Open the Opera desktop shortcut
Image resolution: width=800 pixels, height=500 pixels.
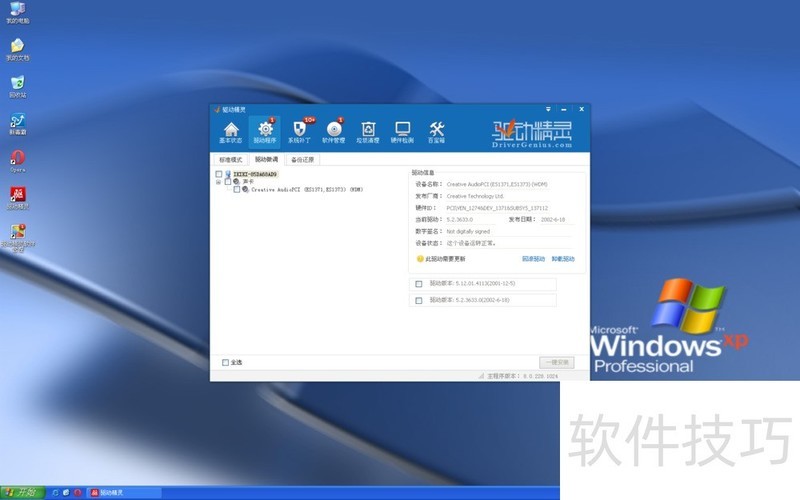(17, 160)
